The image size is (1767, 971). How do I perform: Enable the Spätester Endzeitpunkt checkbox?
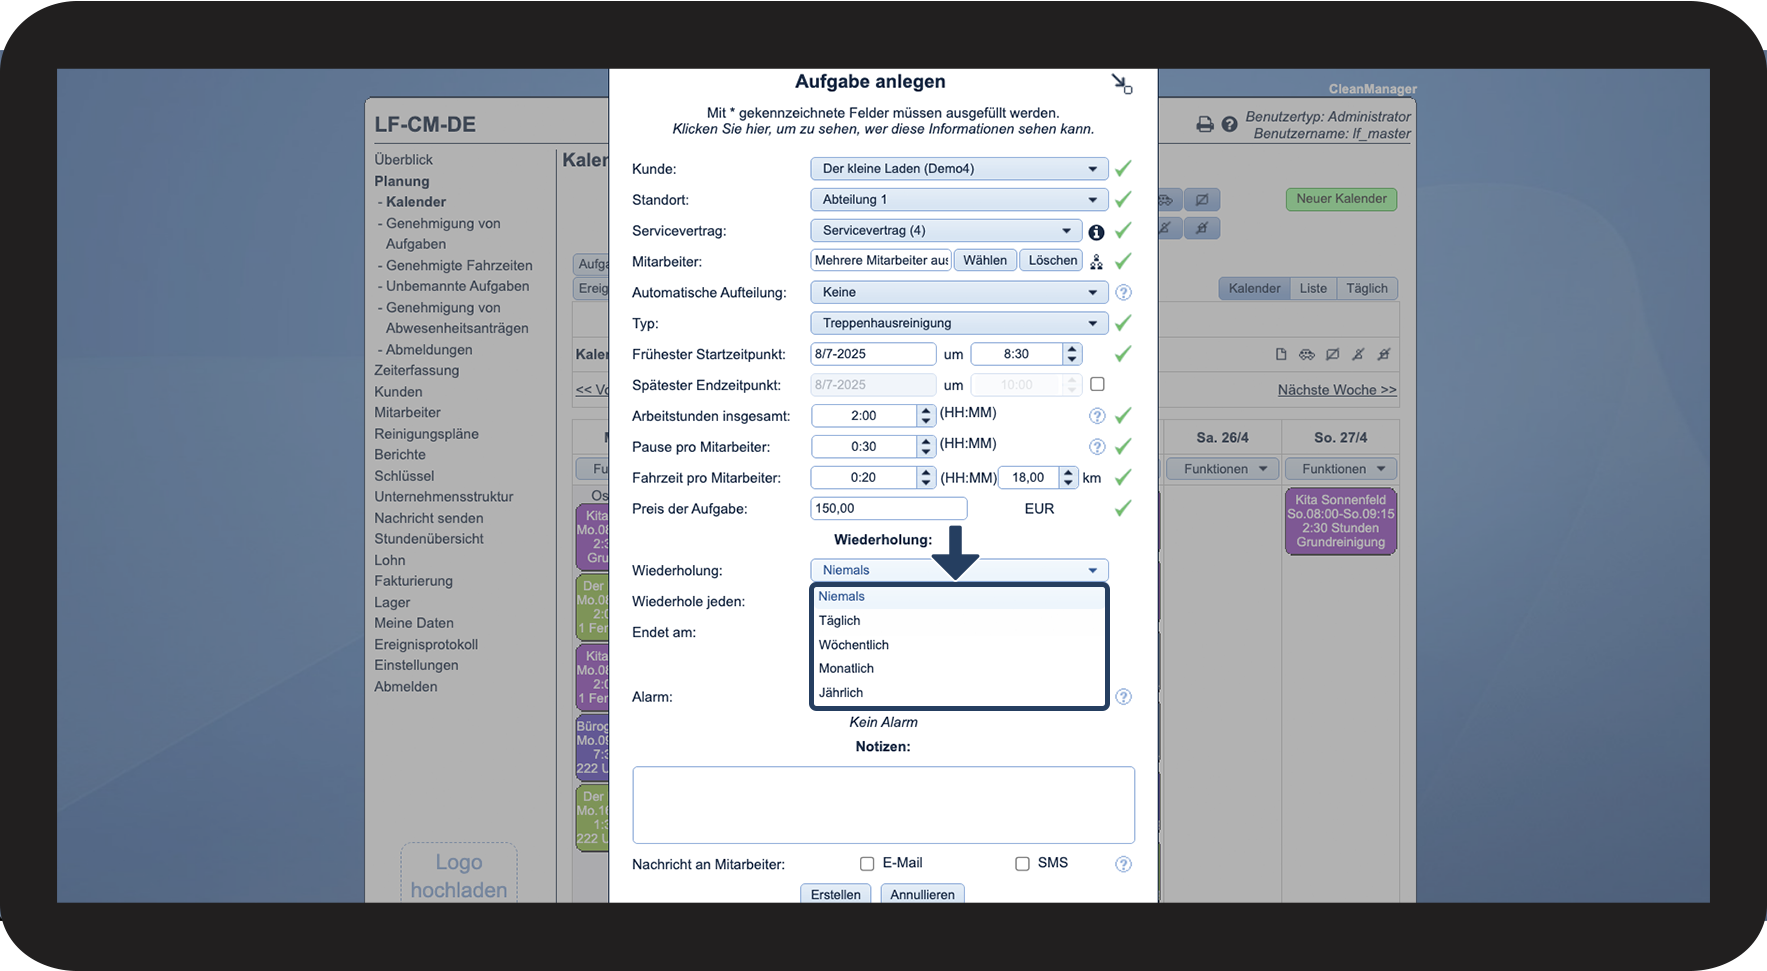pyautogui.click(x=1097, y=384)
